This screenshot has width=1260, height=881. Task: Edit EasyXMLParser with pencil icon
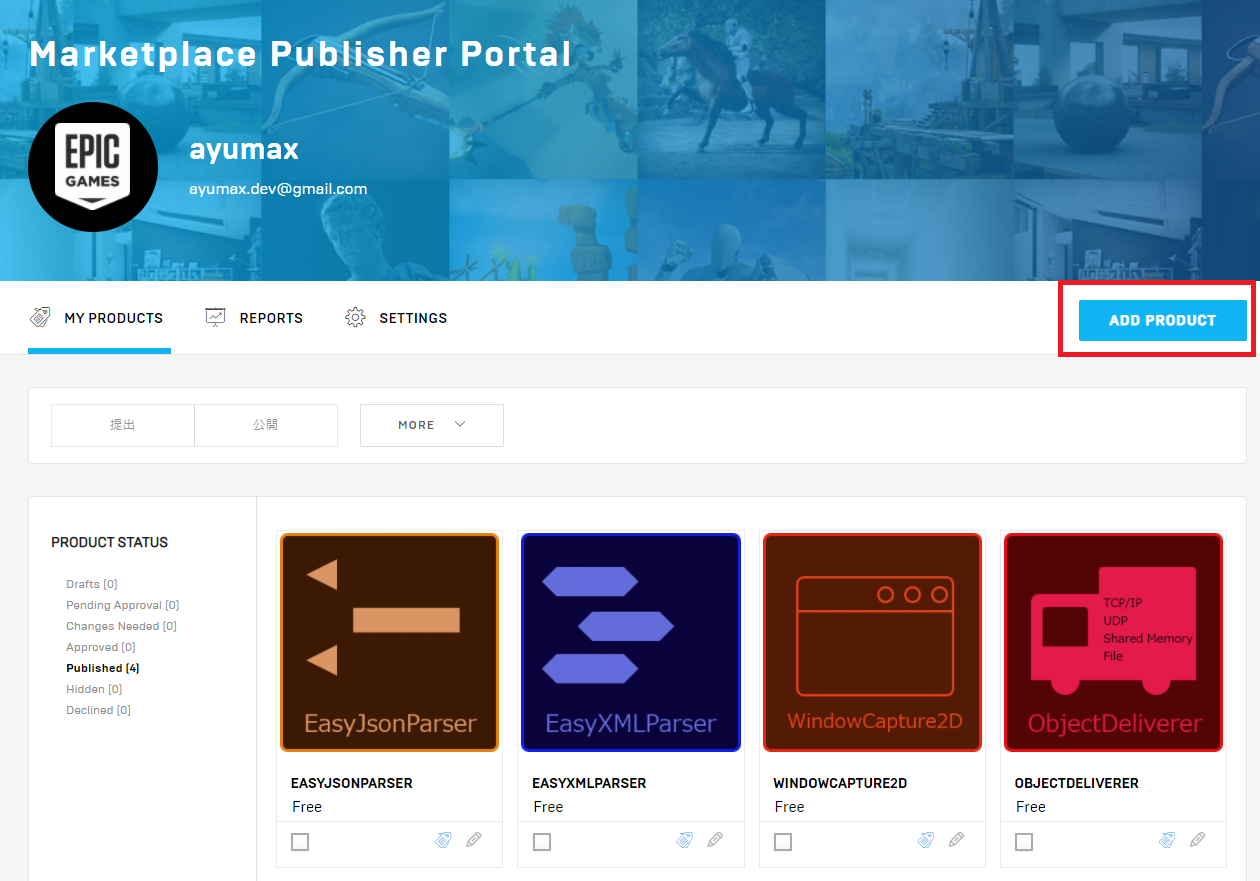[715, 840]
